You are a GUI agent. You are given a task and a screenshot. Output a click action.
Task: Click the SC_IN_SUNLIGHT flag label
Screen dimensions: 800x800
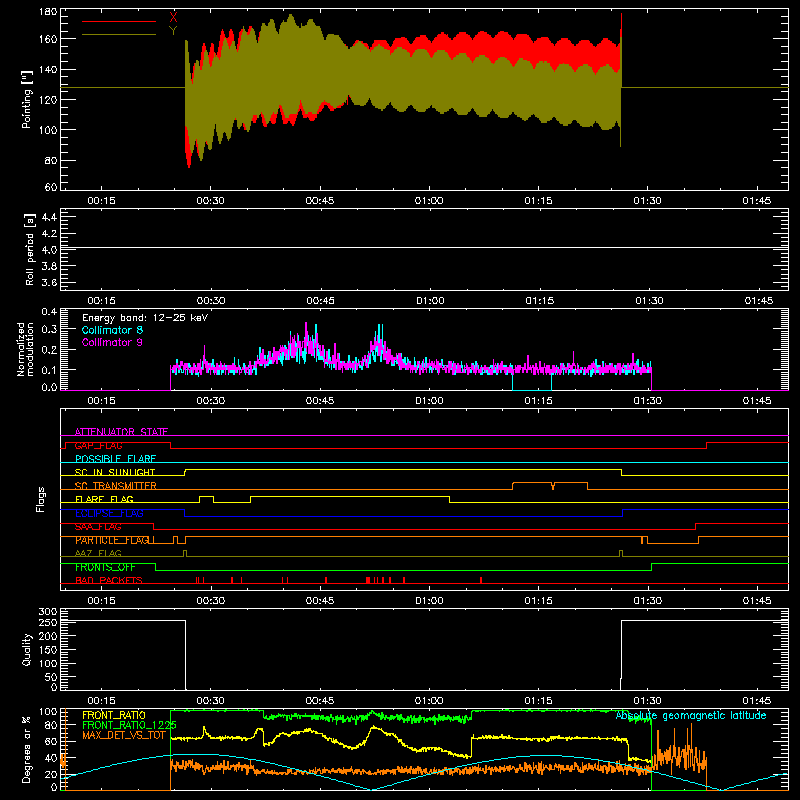(x=115, y=472)
